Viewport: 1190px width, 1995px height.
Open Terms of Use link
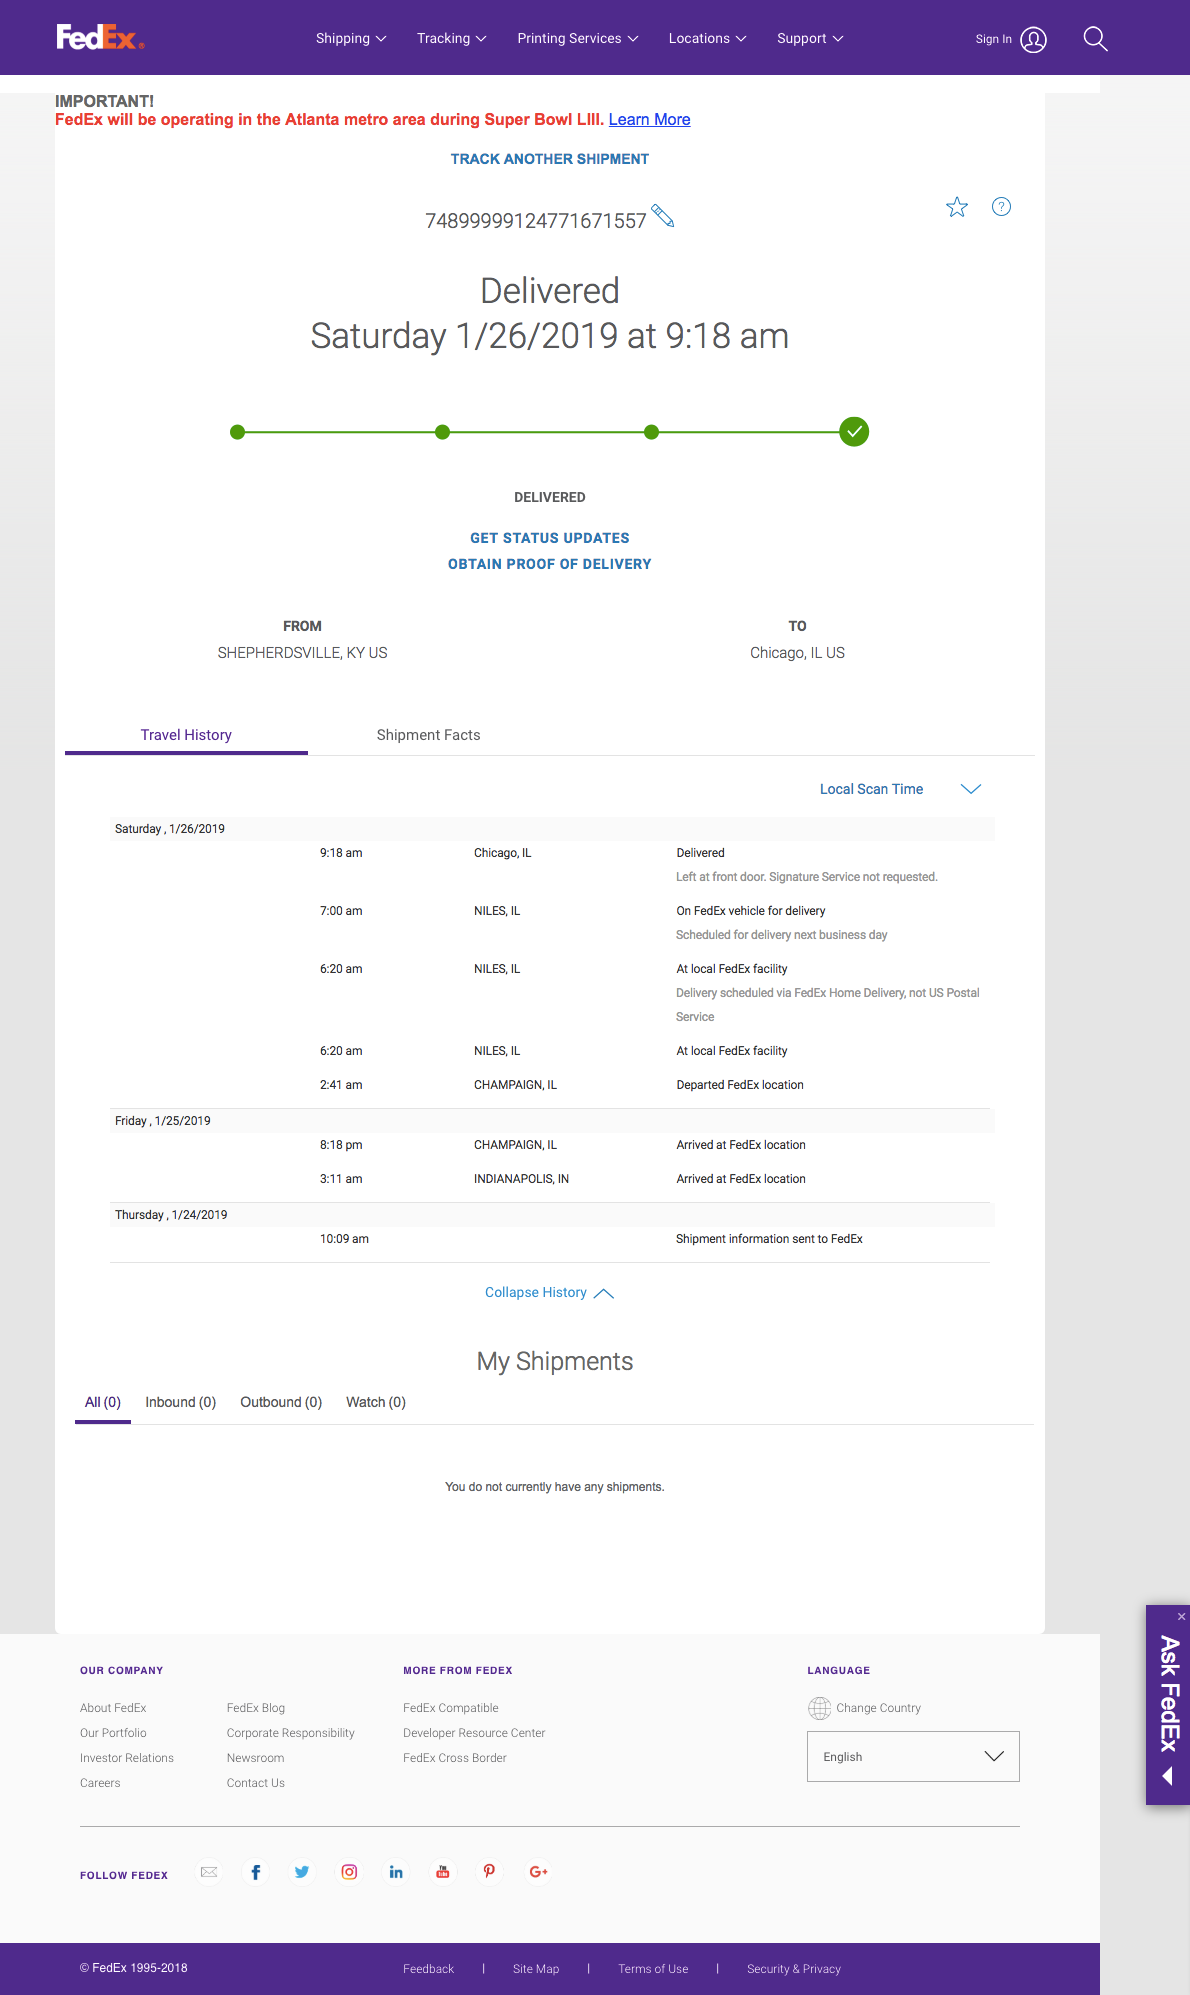653,1969
